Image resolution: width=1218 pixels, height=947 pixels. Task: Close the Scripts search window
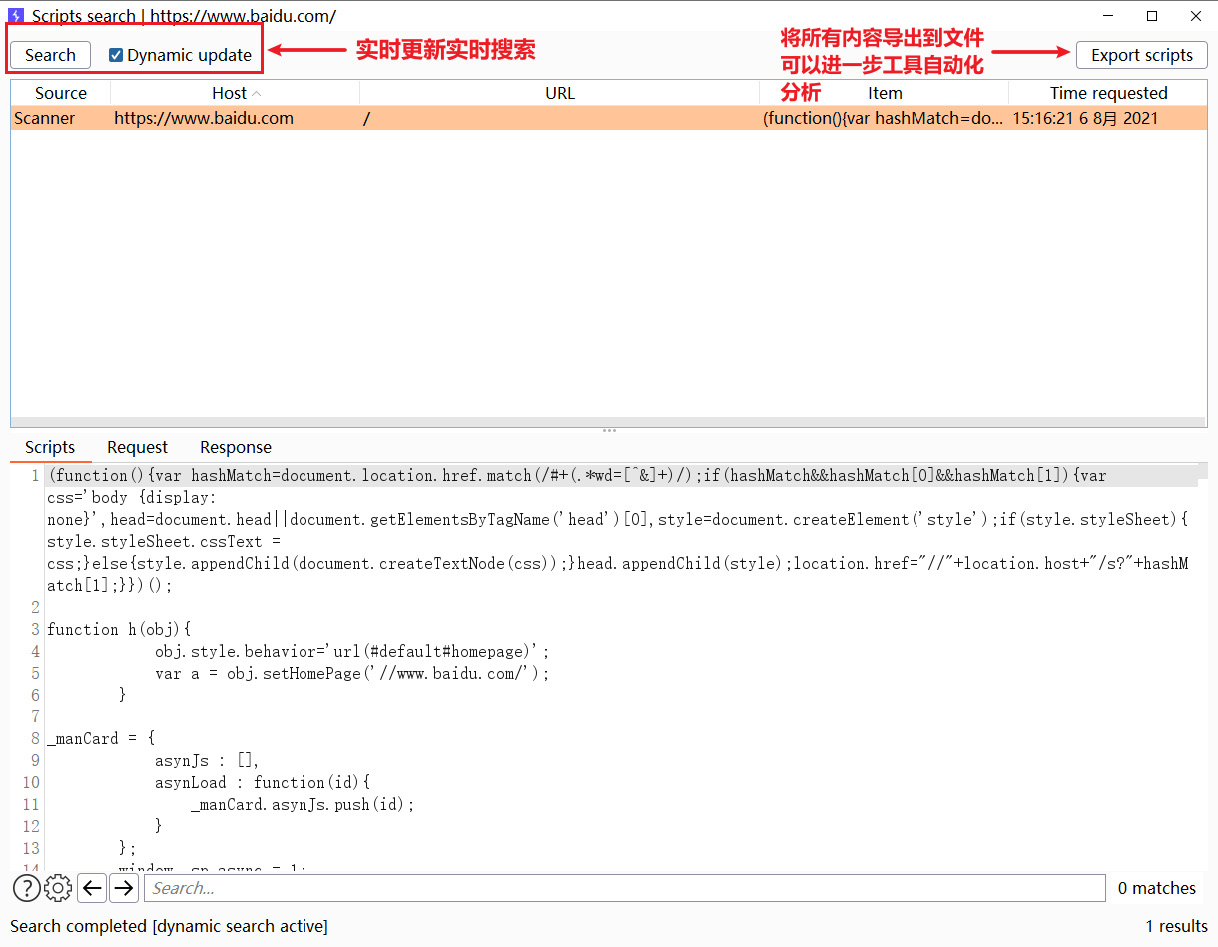click(x=1196, y=16)
